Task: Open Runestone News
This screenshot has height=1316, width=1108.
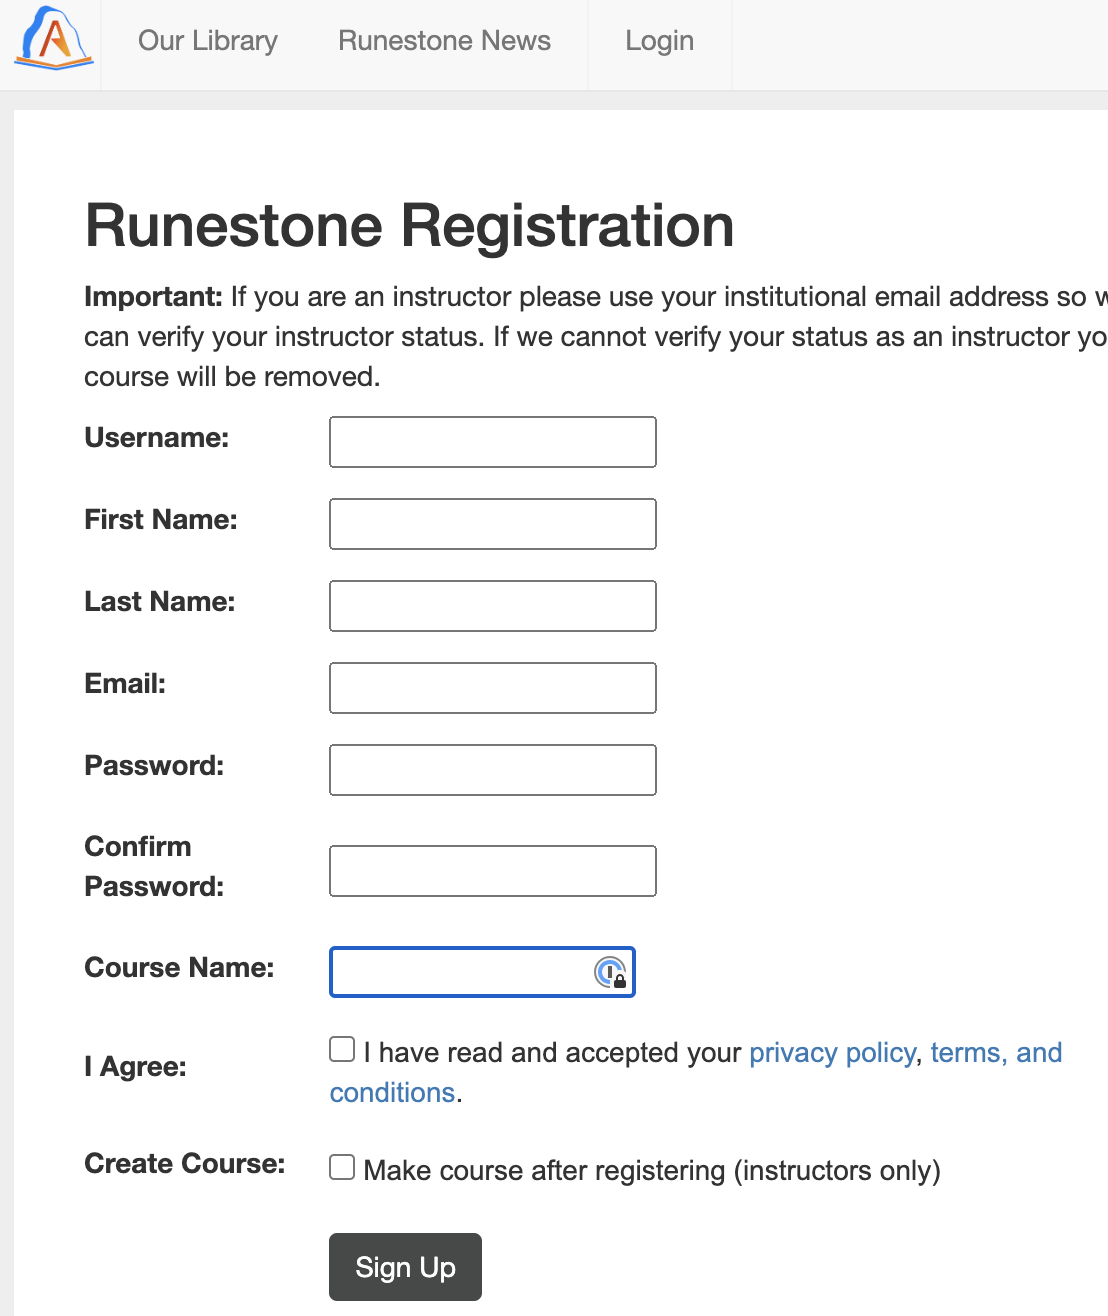Action: click(444, 41)
